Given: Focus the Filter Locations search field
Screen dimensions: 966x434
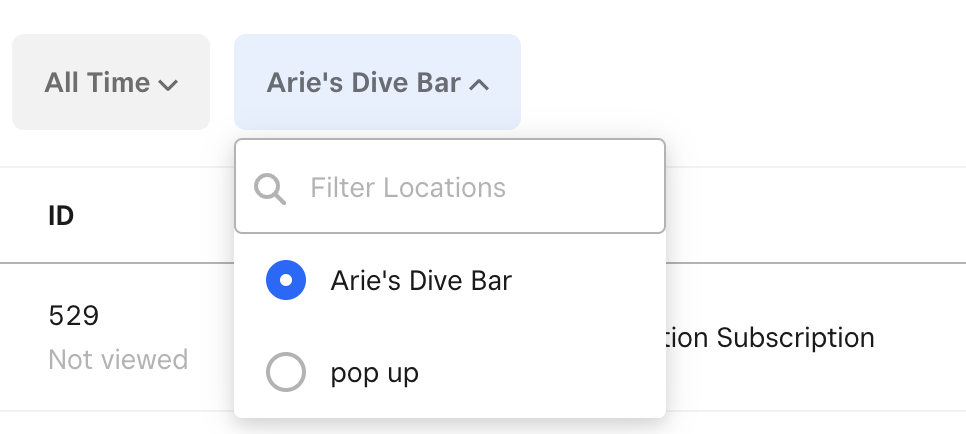Looking at the screenshot, I should coord(470,187).
